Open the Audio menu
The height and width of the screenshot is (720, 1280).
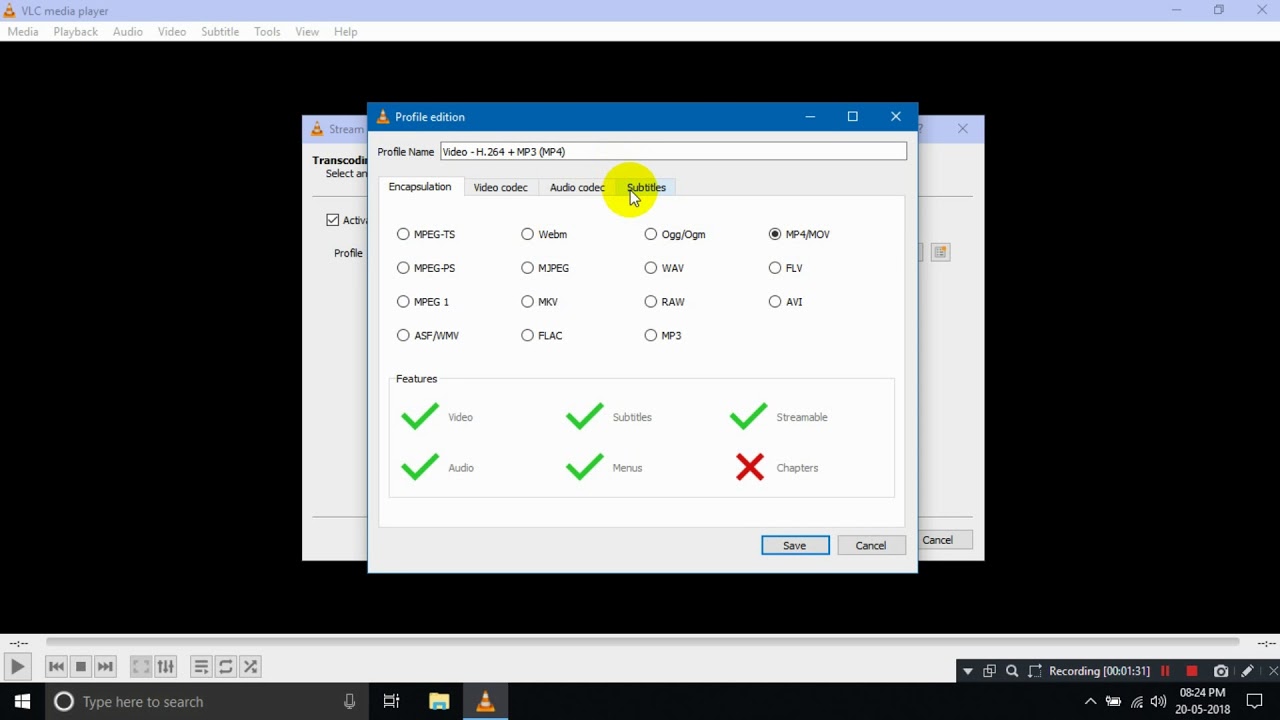127,32
